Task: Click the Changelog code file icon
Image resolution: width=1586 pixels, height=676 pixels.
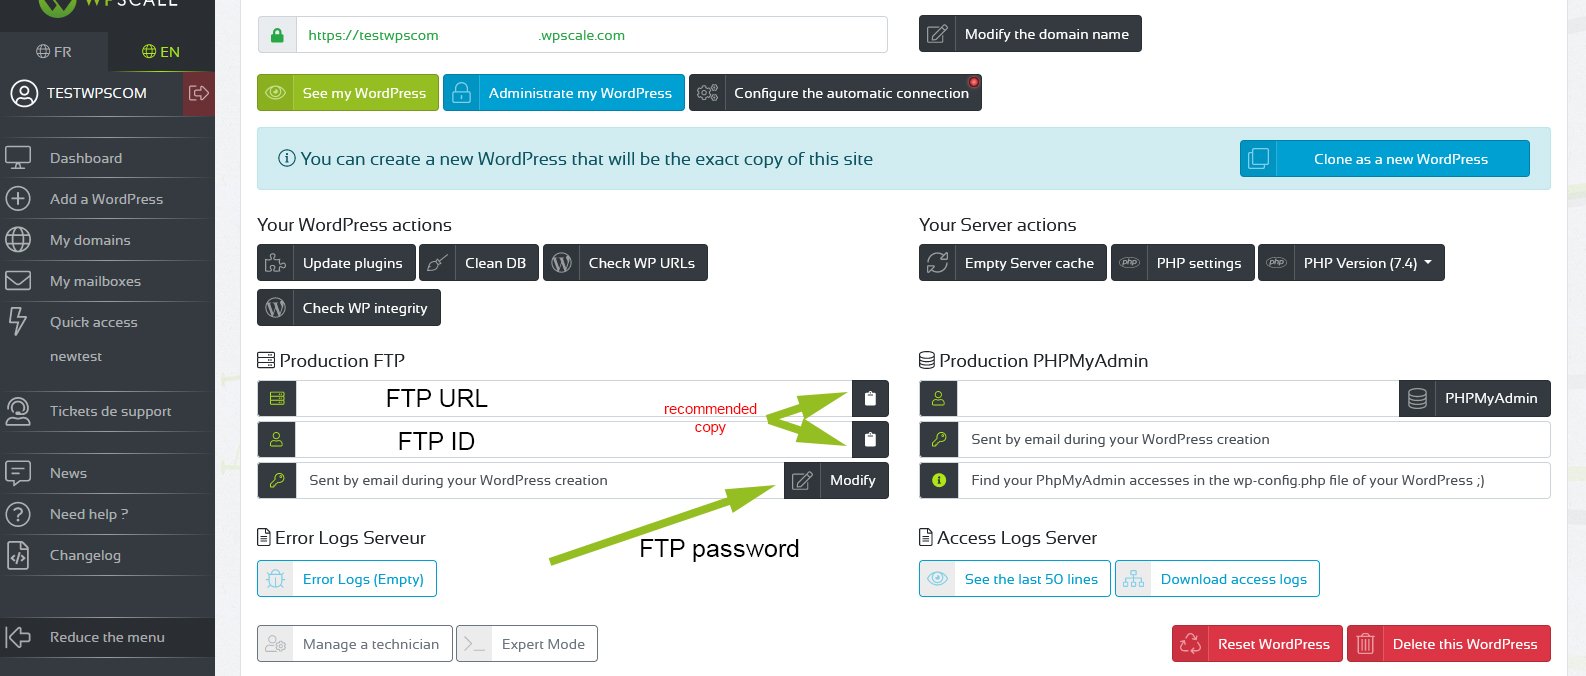Action: click(18, 555)
